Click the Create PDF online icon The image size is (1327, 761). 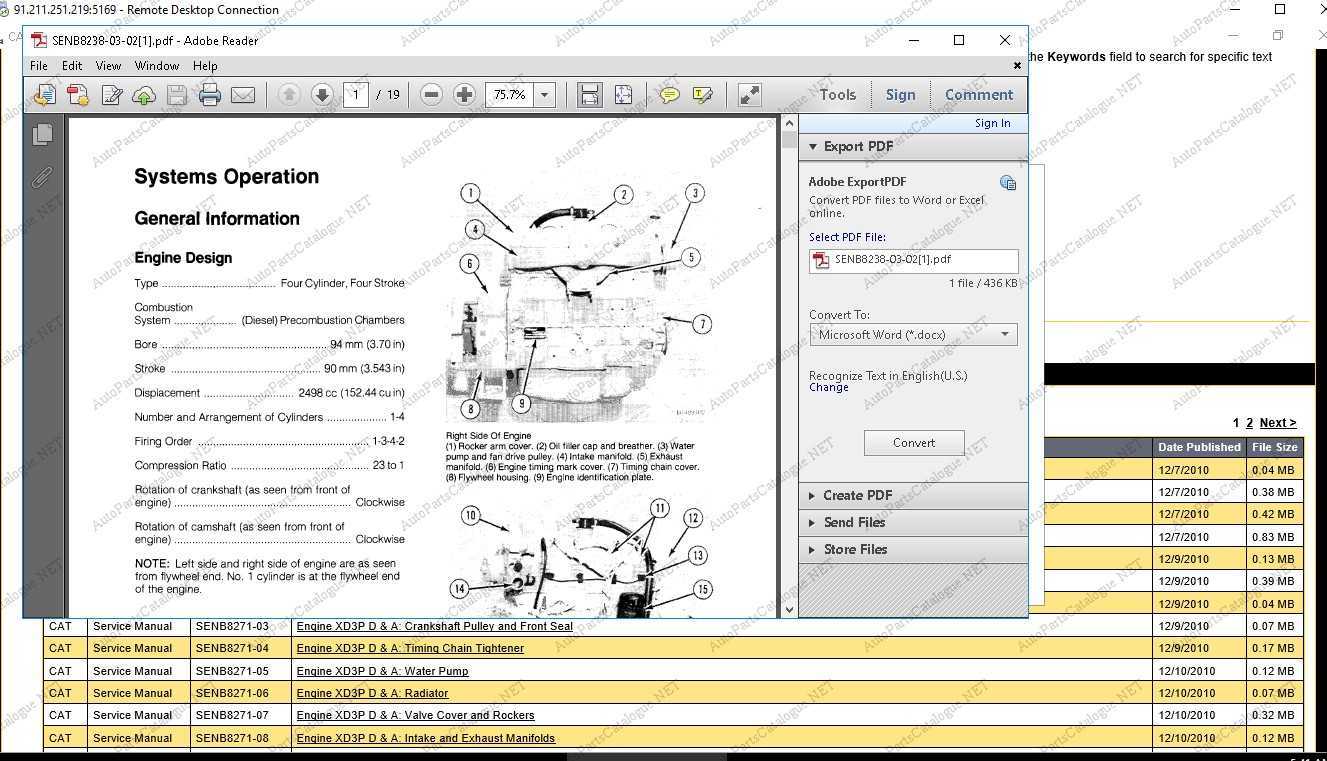coord(78,95)
